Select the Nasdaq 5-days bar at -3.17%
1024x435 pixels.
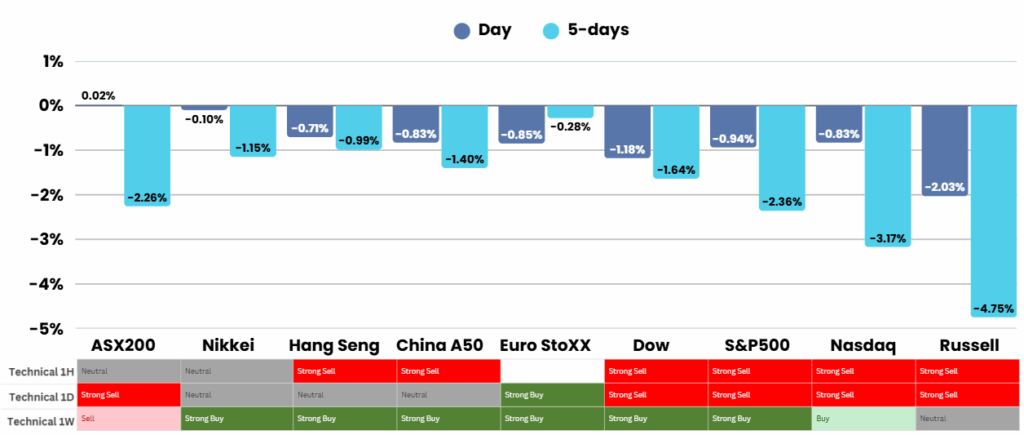pyautogui.click(x=887, y=176)
